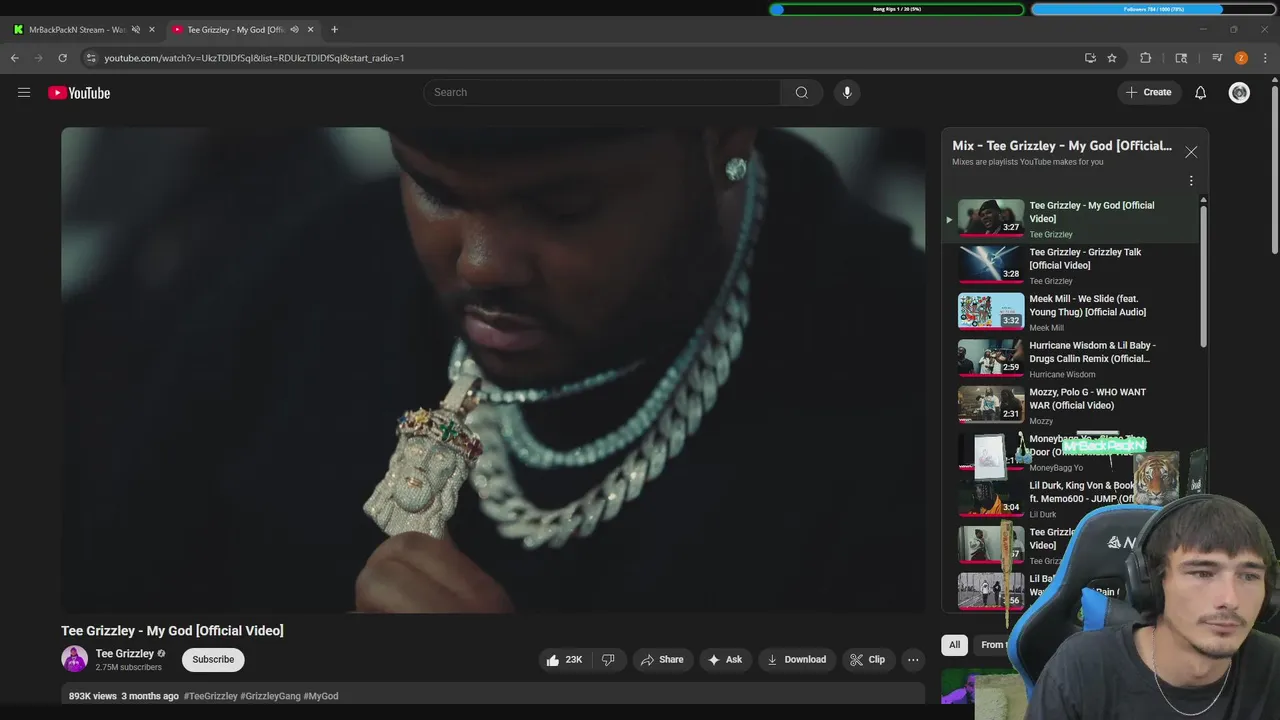
Task: Open the notifications bell
Action: (1200, 92)
